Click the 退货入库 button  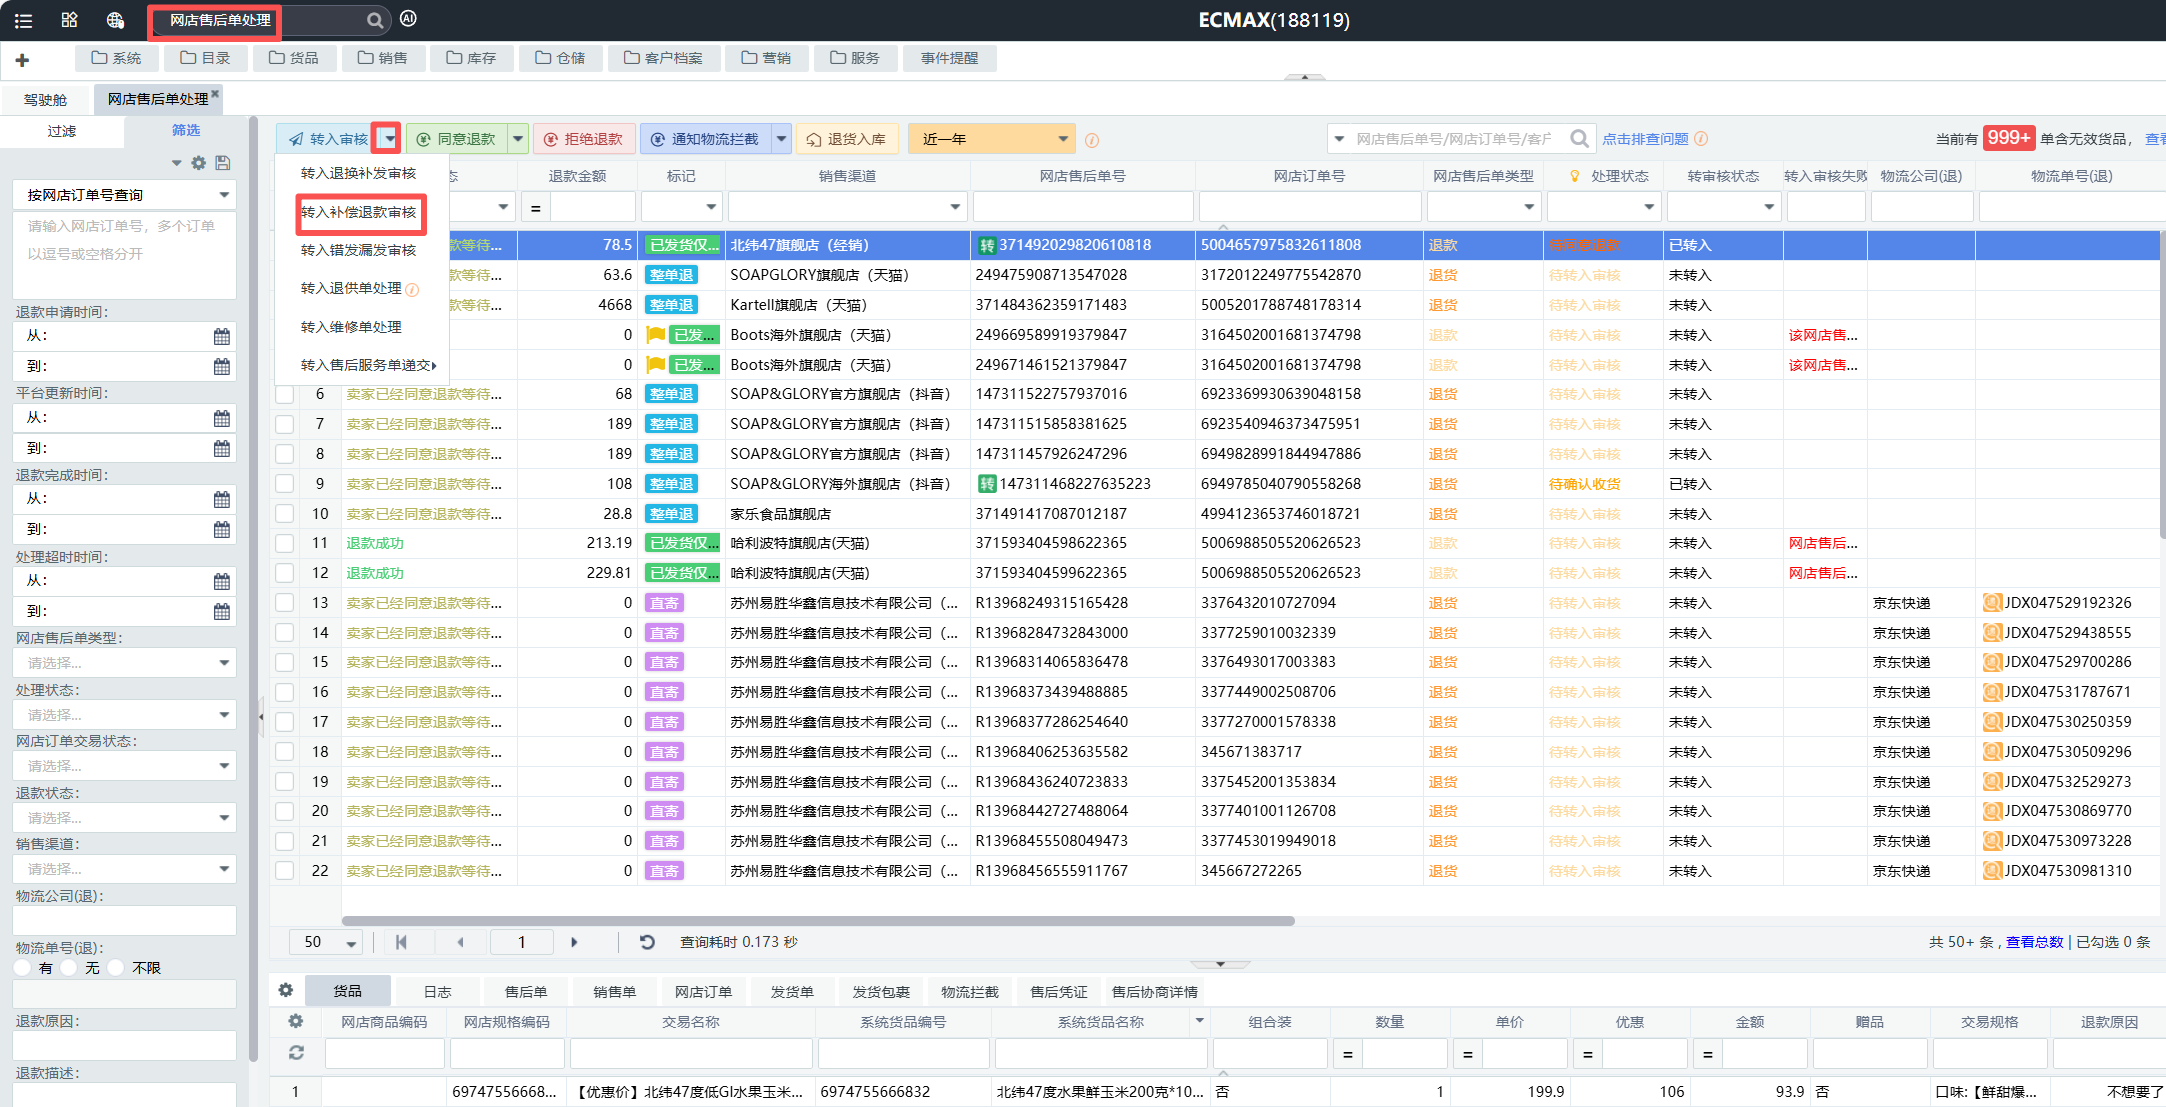coord(847,139)
